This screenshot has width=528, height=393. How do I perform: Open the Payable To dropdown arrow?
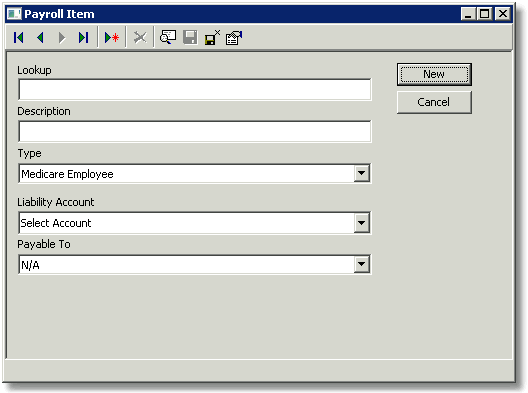pos(361,264)
